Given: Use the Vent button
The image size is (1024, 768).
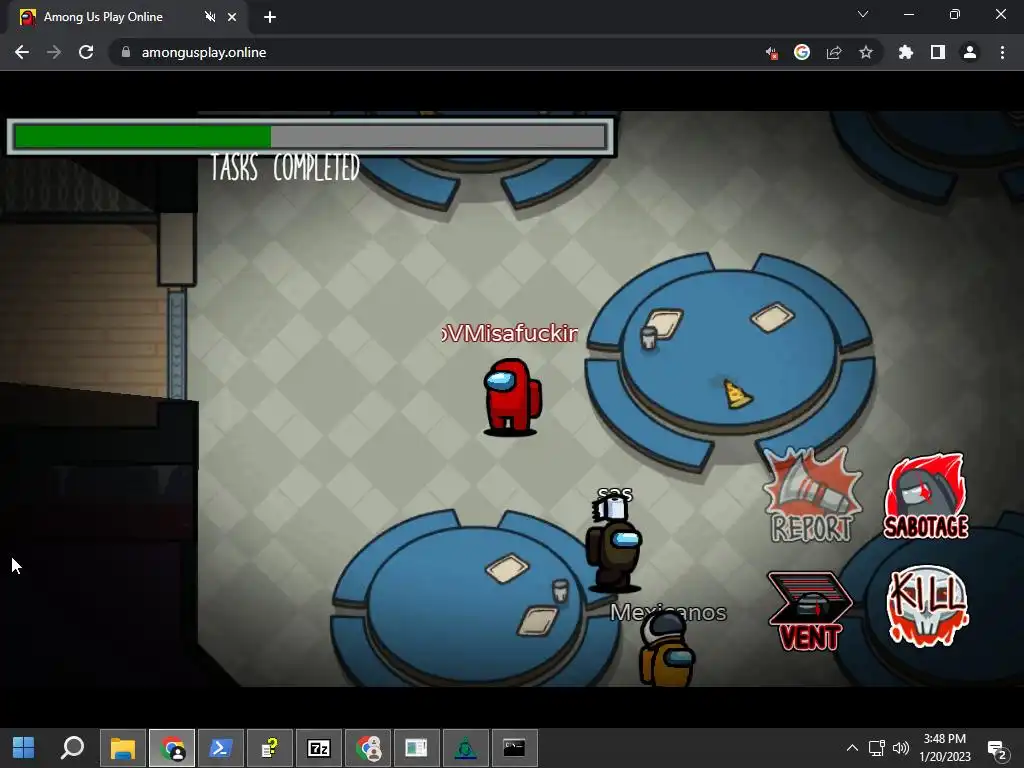Looking at the screenshot, I should click(810, 611).
